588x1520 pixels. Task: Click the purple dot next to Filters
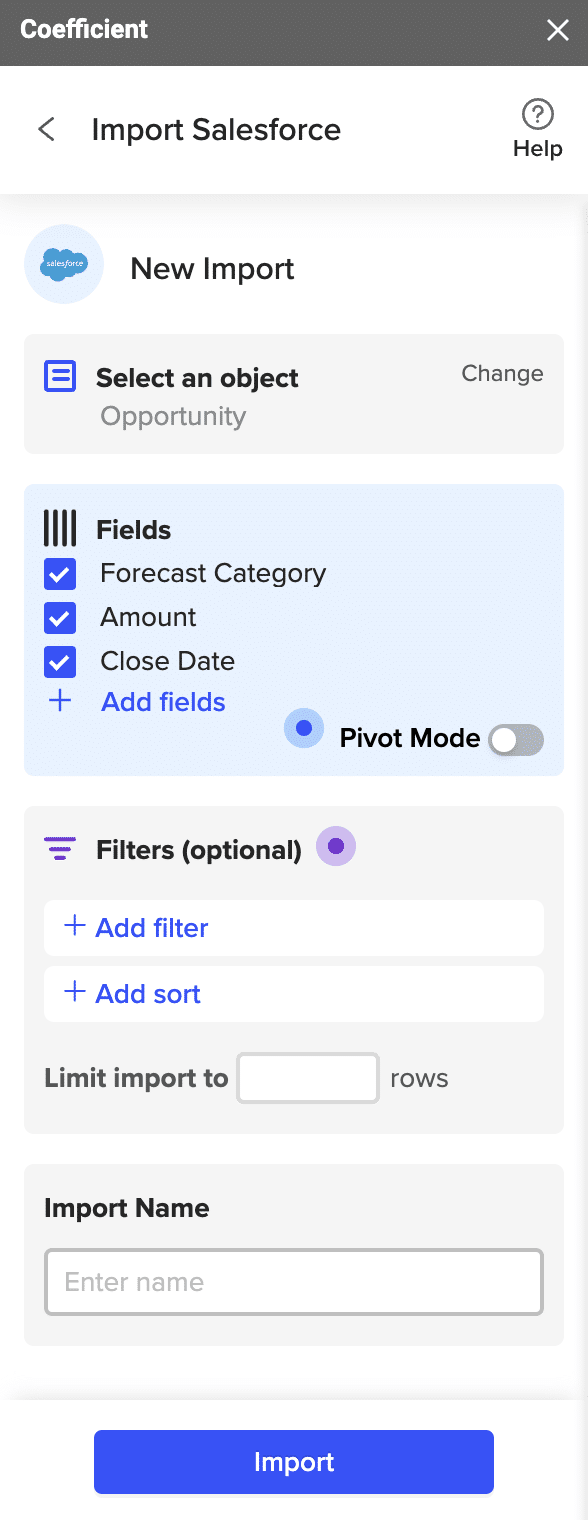click(x=336, y=846)
